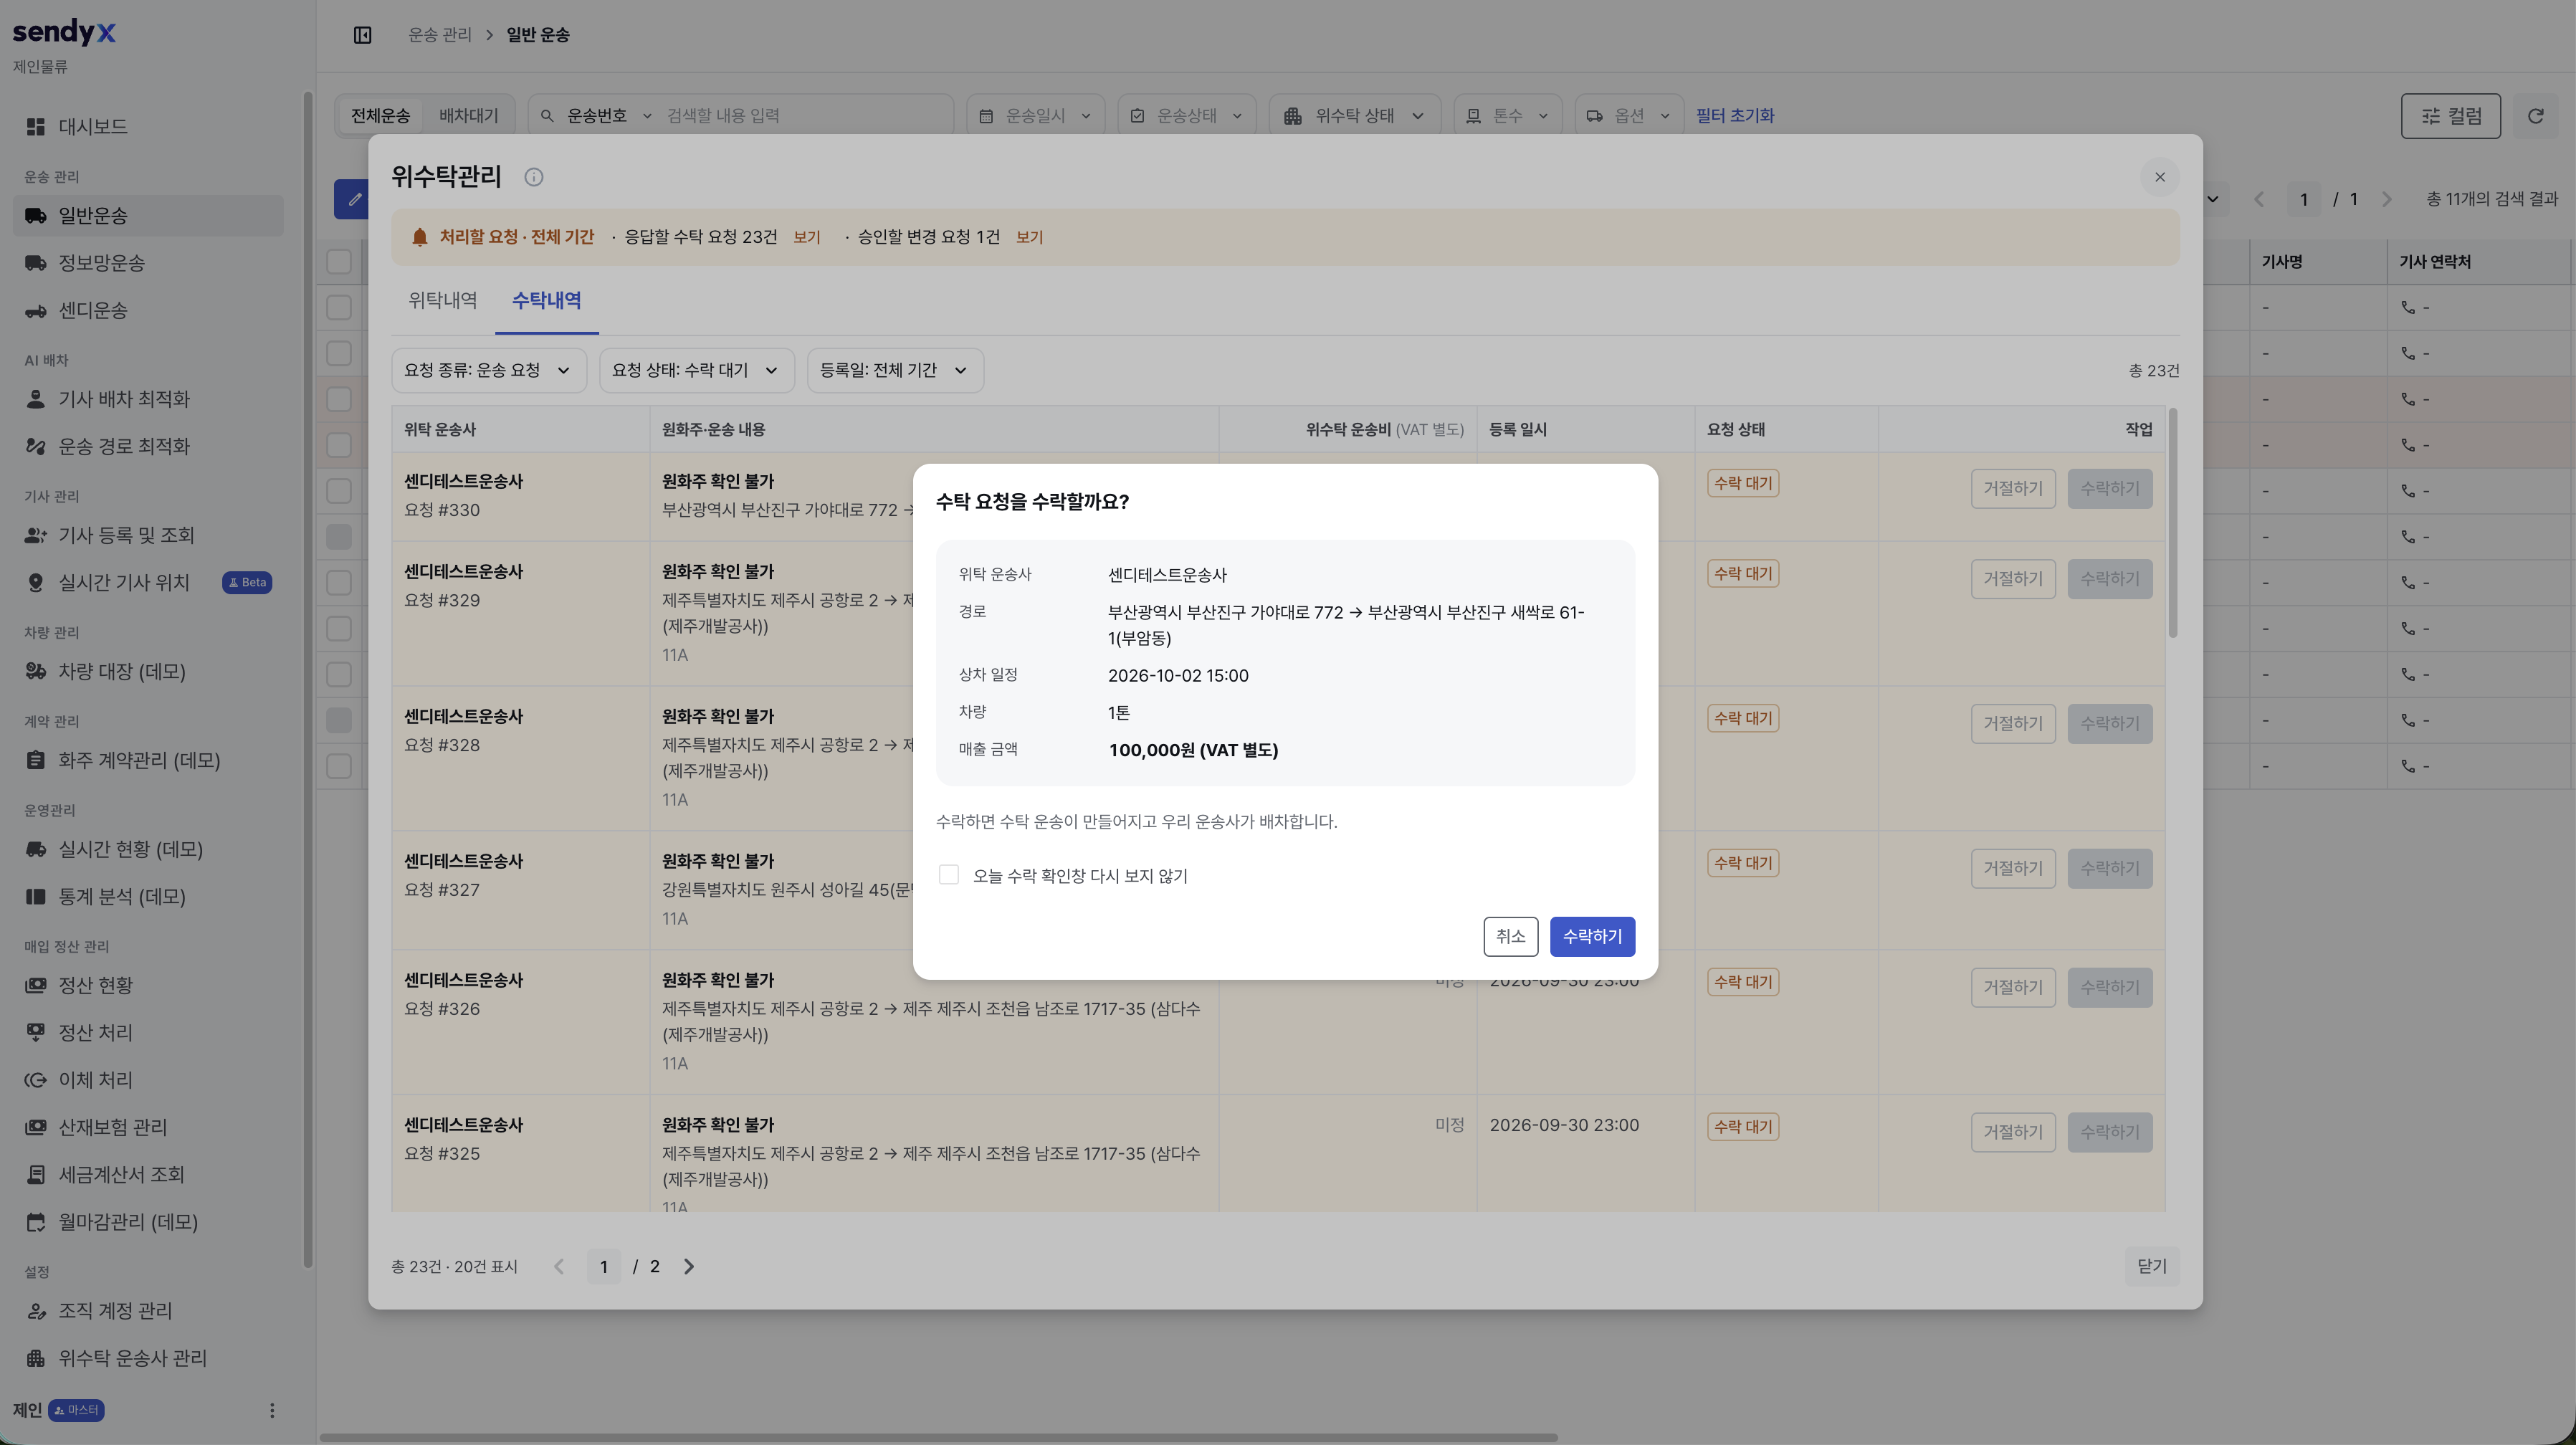The height and width of the screenshot is (1445, 2576).
Task: Expand the 등록일: 전체 기간 dropdown
Action: coord(895,370)
